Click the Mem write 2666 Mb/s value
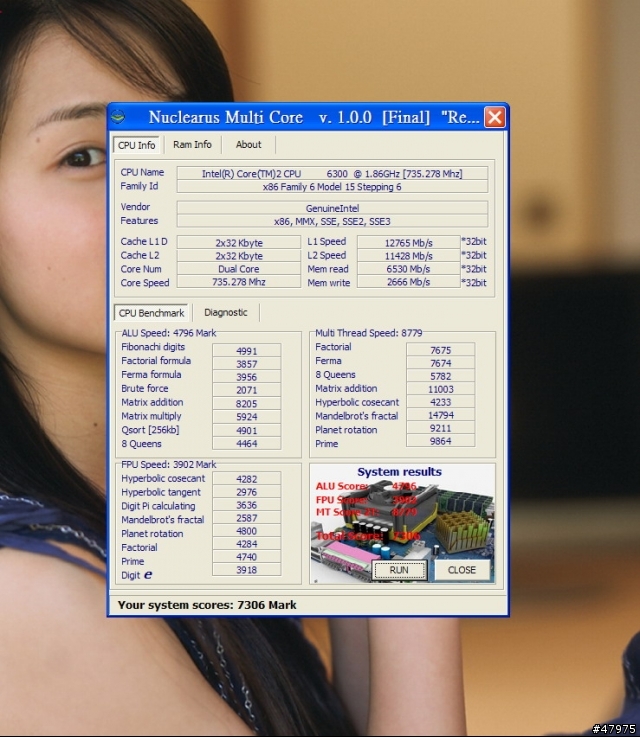The width and height of the screenshot is (640, 737). pos(408,282)
